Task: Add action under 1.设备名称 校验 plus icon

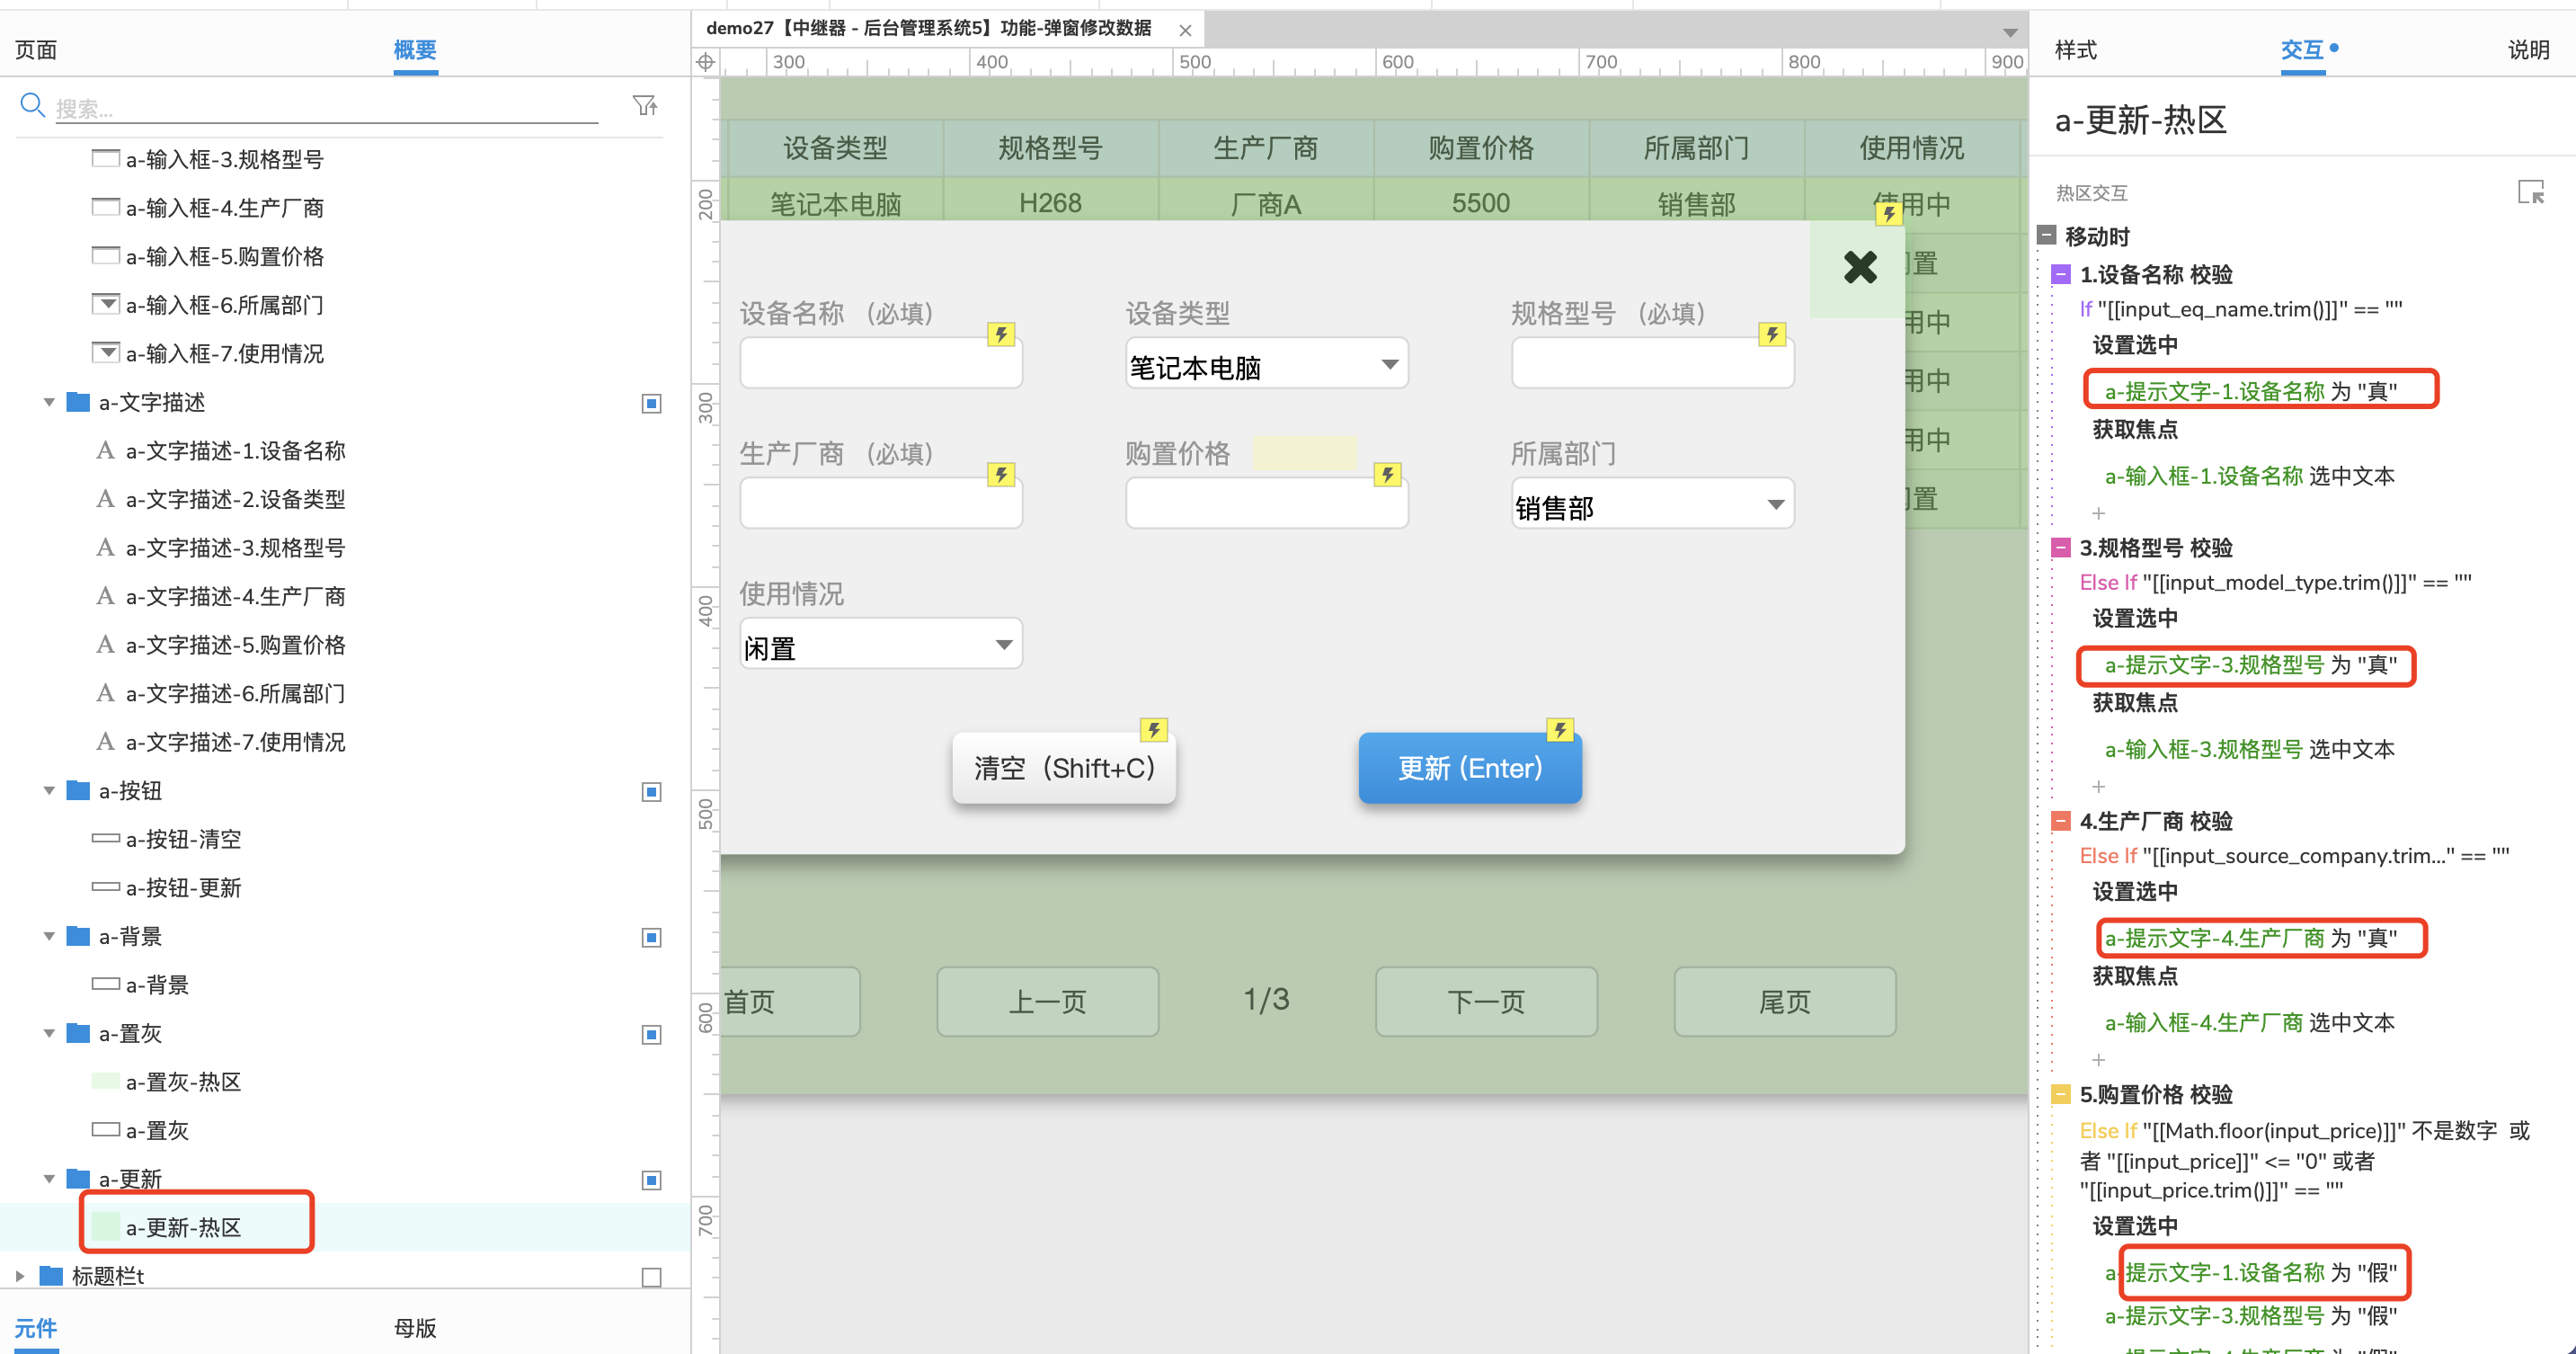Action: 2098,513
